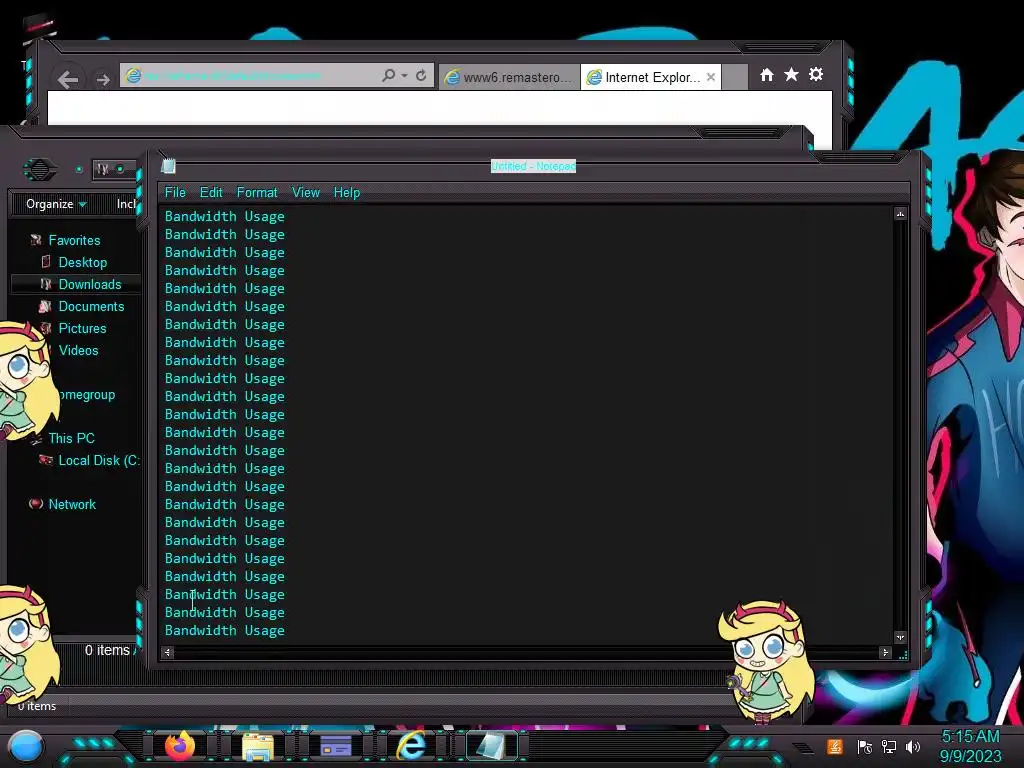Image resolution: width=1024 pixels, height=768 pixels.
Task: Open Favorites star in Internet Explorer
Action: click(x=791, y=74)
